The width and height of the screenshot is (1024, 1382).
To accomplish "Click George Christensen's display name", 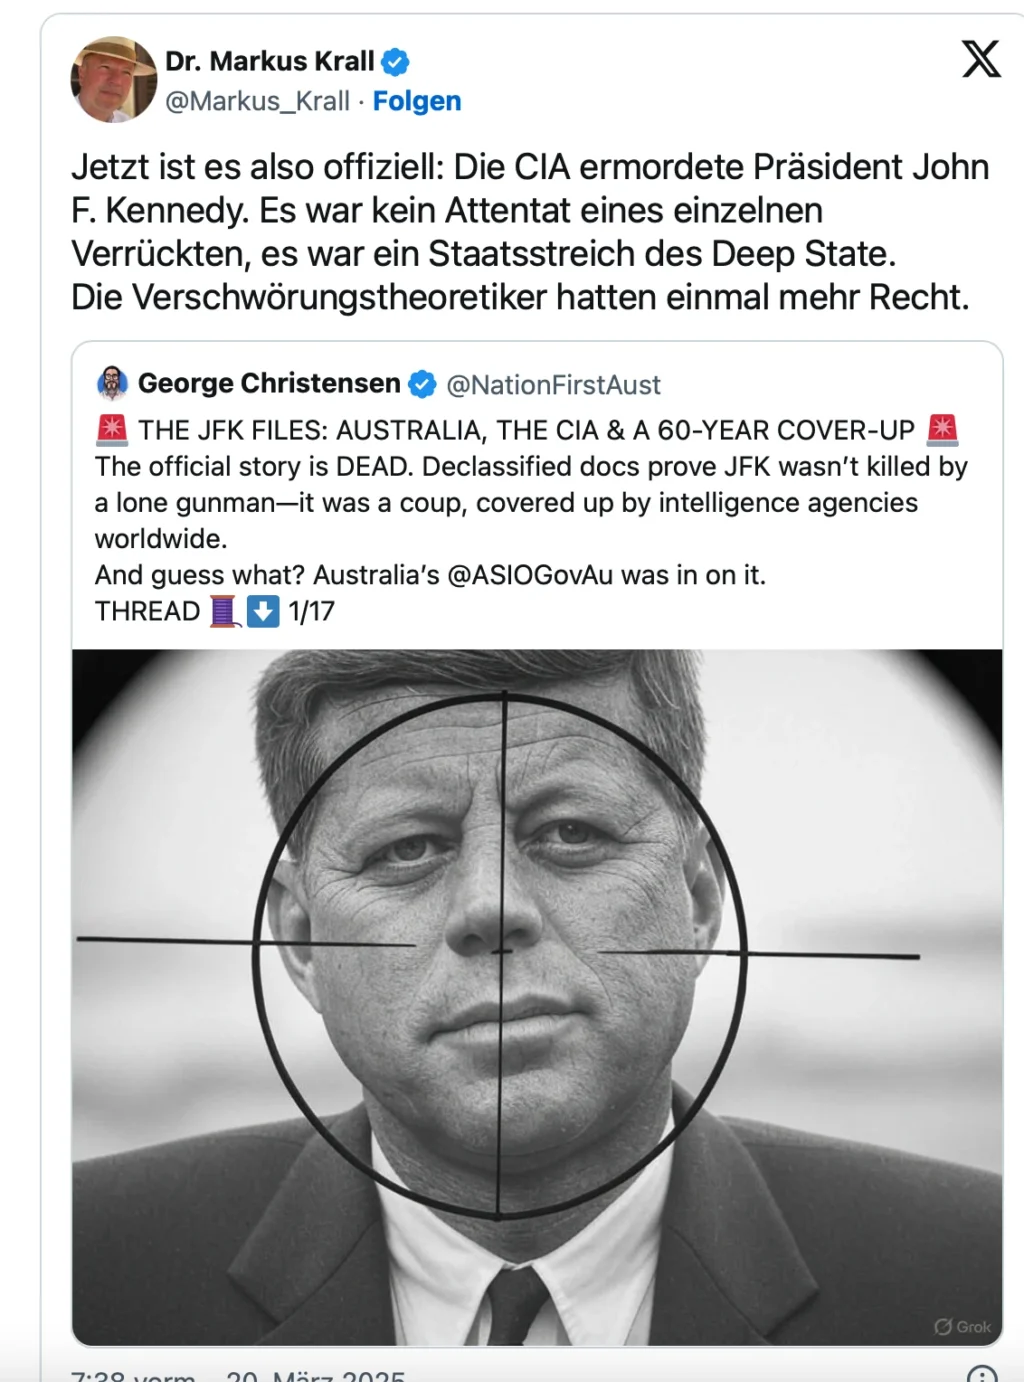I will (x=270, y=383).
